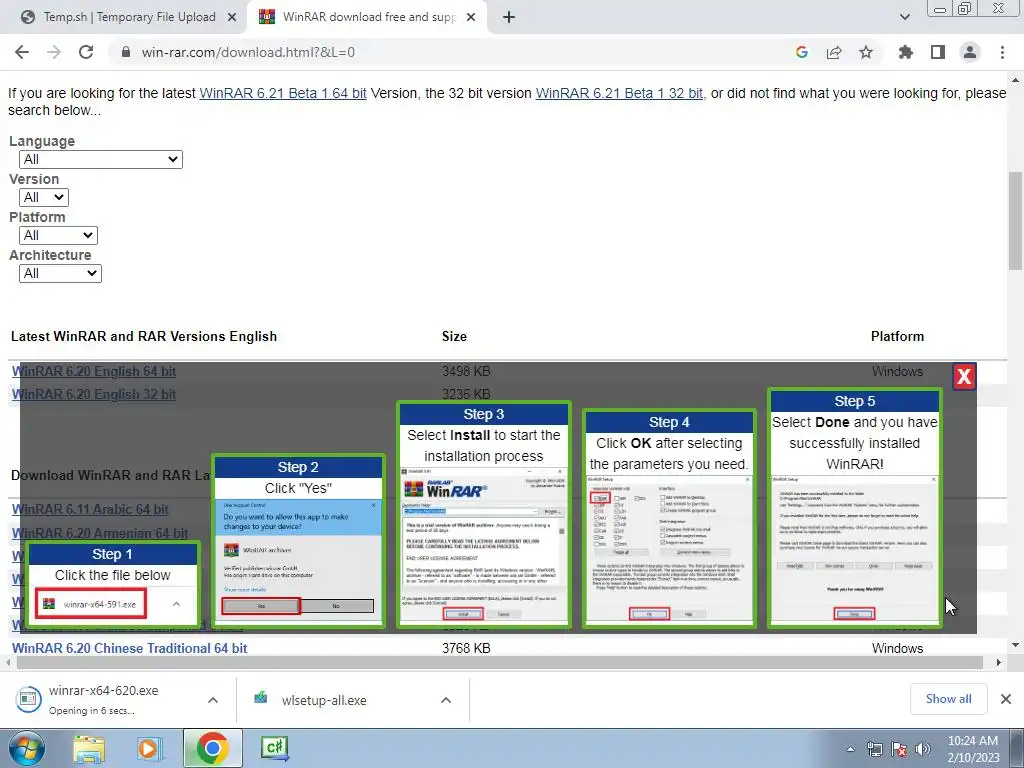Image resolution: width=1024 pixels, height=768 pixels.
Task: Go back to the previous page
Action: click(22, 52)
